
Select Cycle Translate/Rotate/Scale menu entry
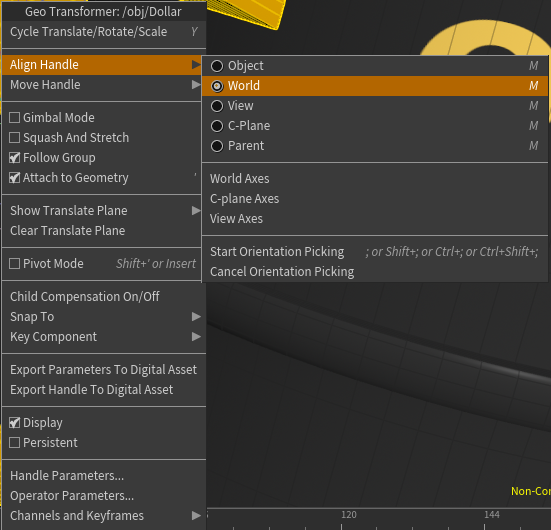tap(104, 32)
